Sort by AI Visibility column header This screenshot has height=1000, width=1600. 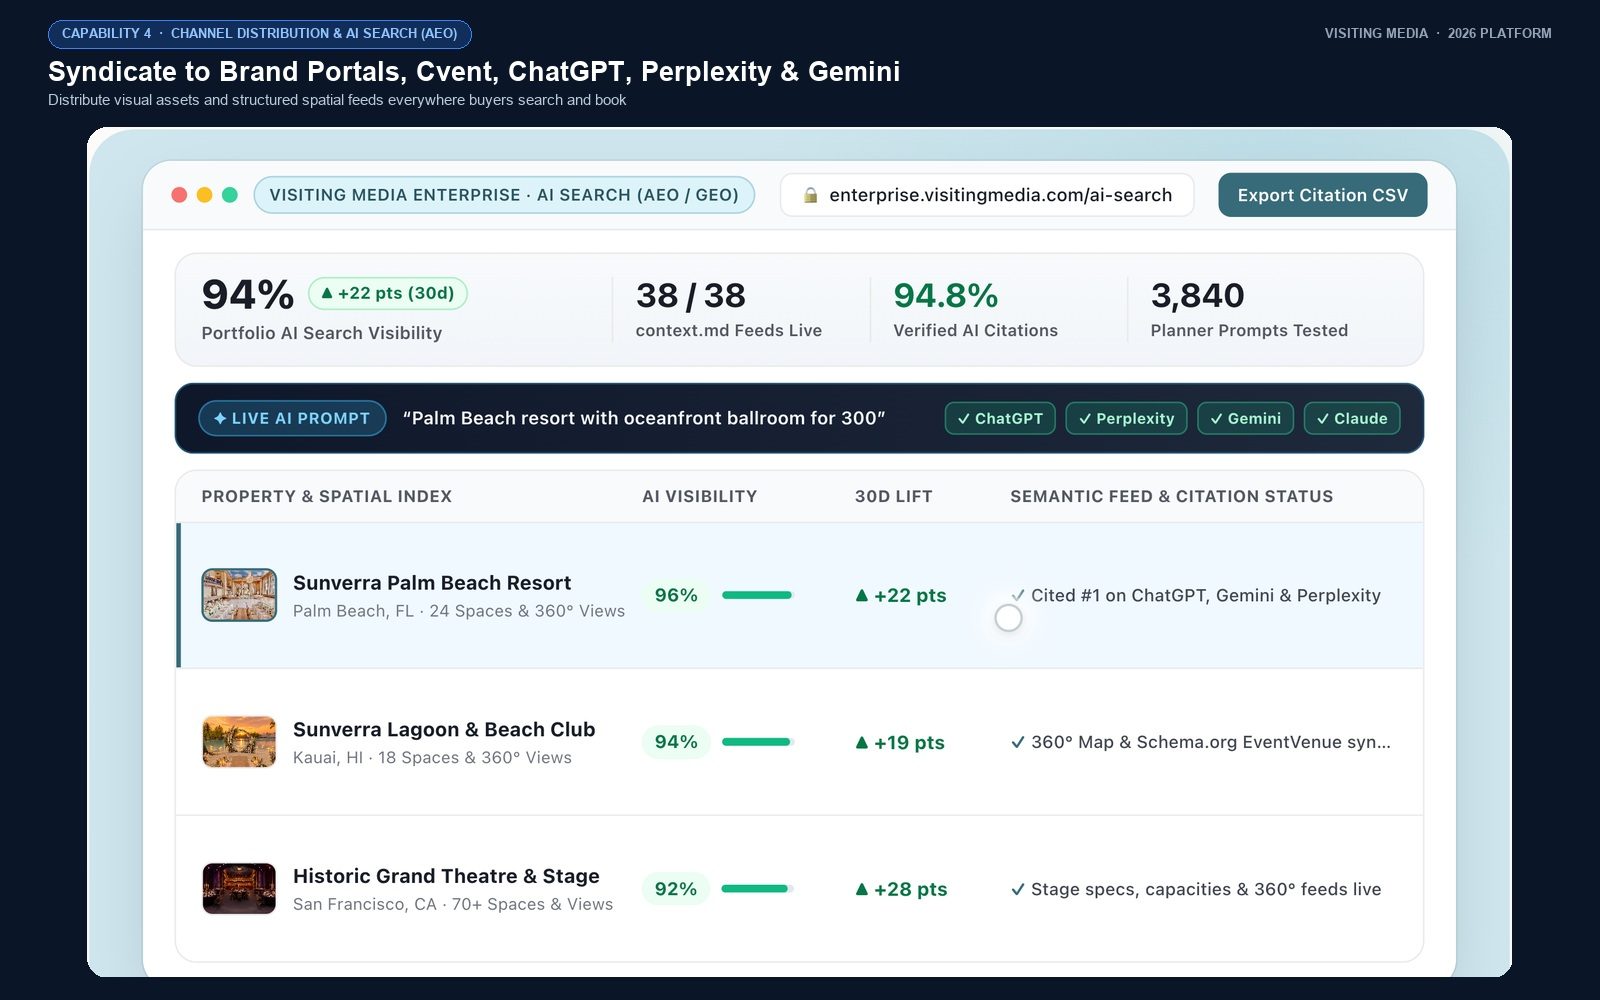pos(700,496)
